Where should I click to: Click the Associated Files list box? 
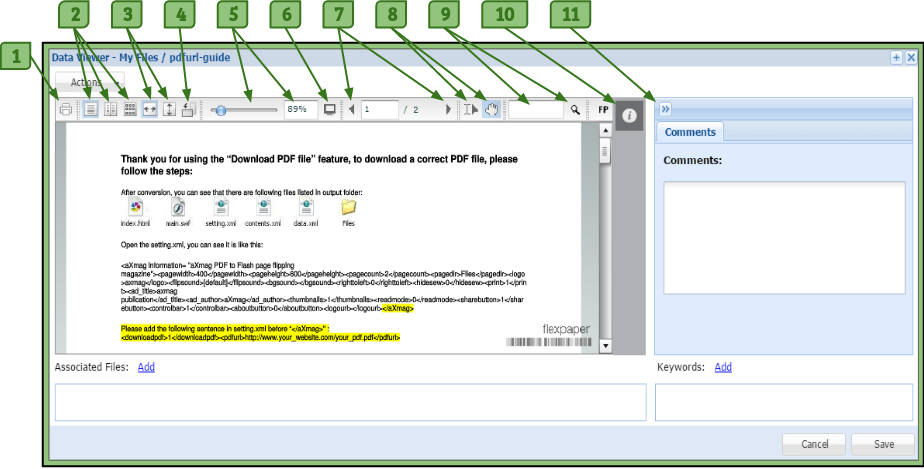[351, 402]
